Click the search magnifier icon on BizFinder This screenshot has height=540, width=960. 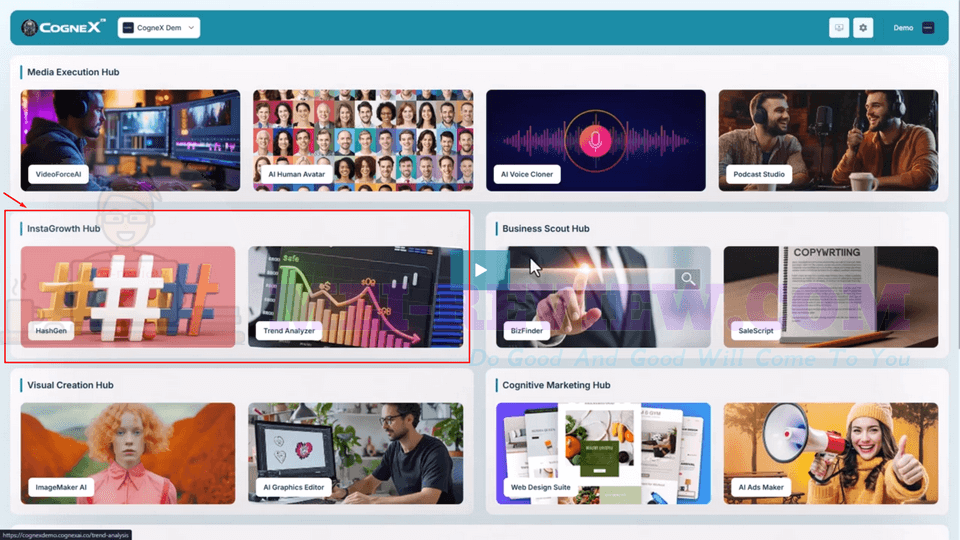point(688,279)
